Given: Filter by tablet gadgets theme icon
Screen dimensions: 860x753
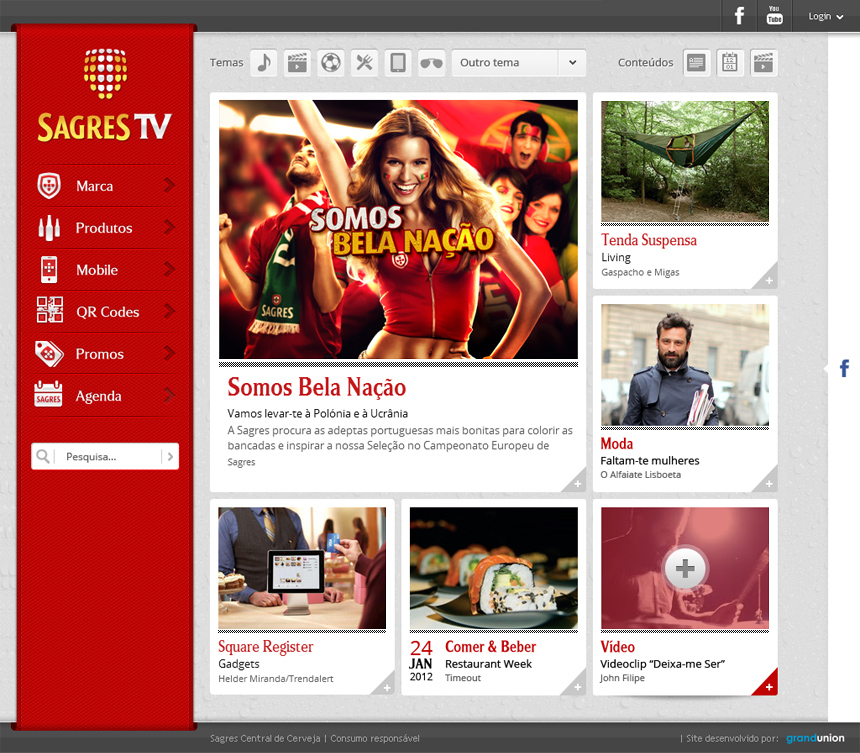Looking at the screenshot, I should (398, 63).
